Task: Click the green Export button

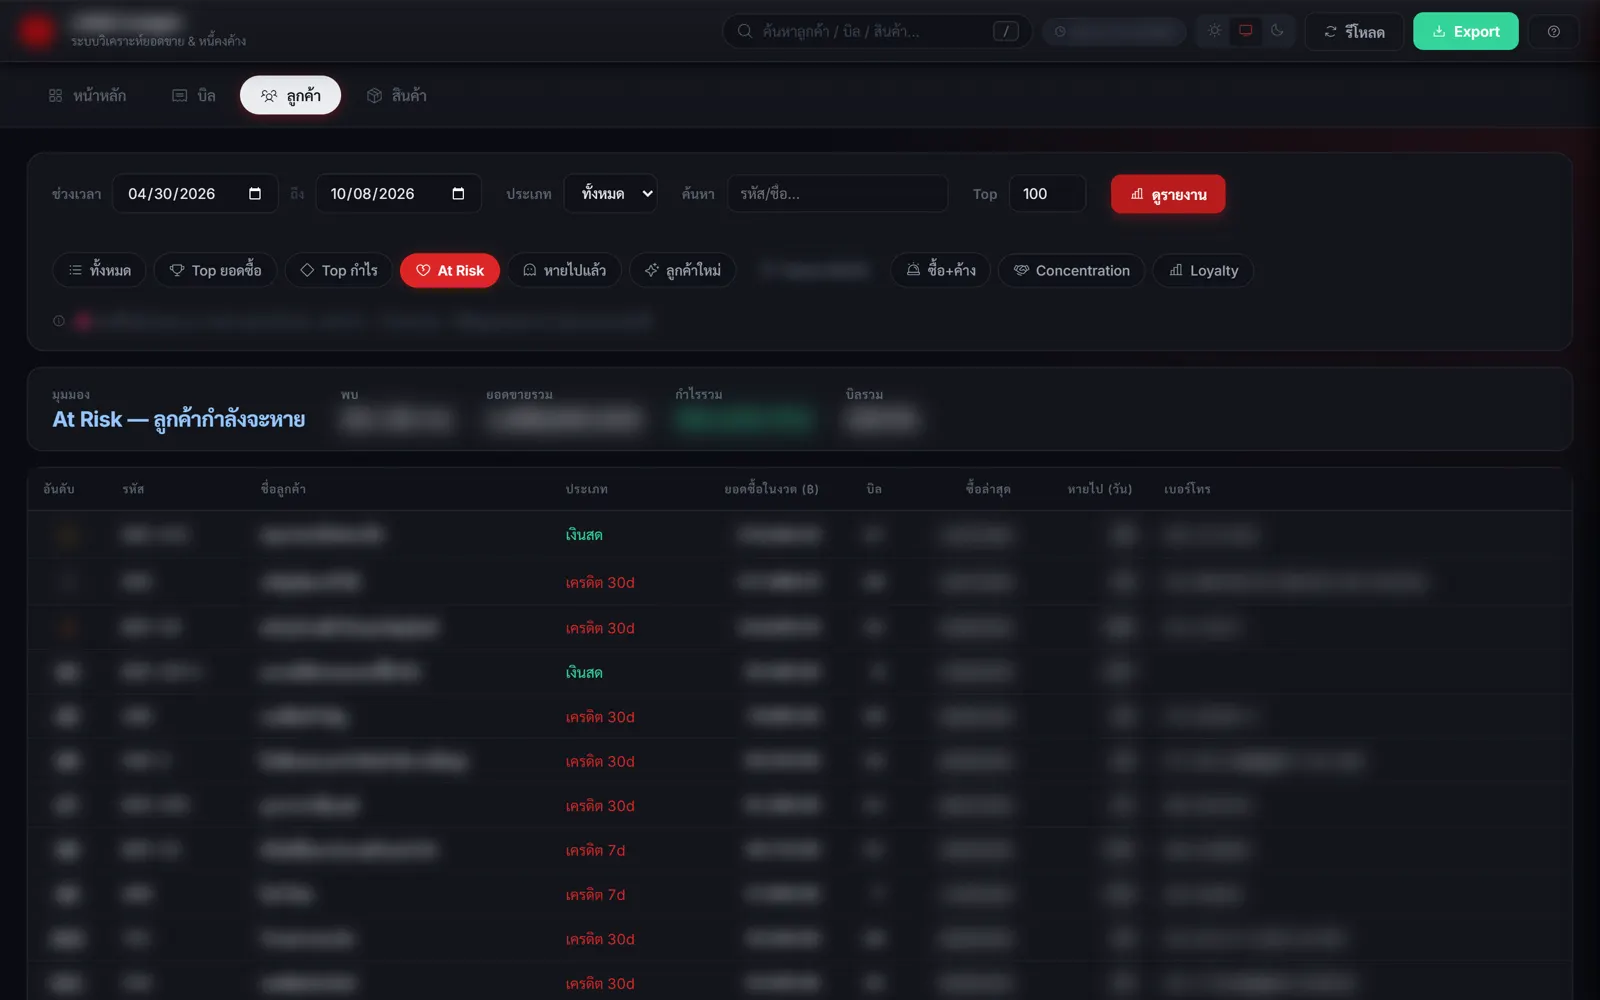Action: [1465, 32]
